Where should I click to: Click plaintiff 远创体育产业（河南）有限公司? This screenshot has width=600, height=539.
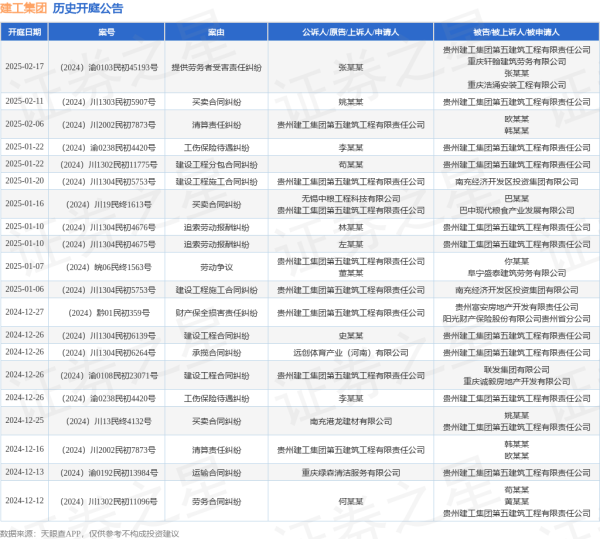(x=351, y=353)
